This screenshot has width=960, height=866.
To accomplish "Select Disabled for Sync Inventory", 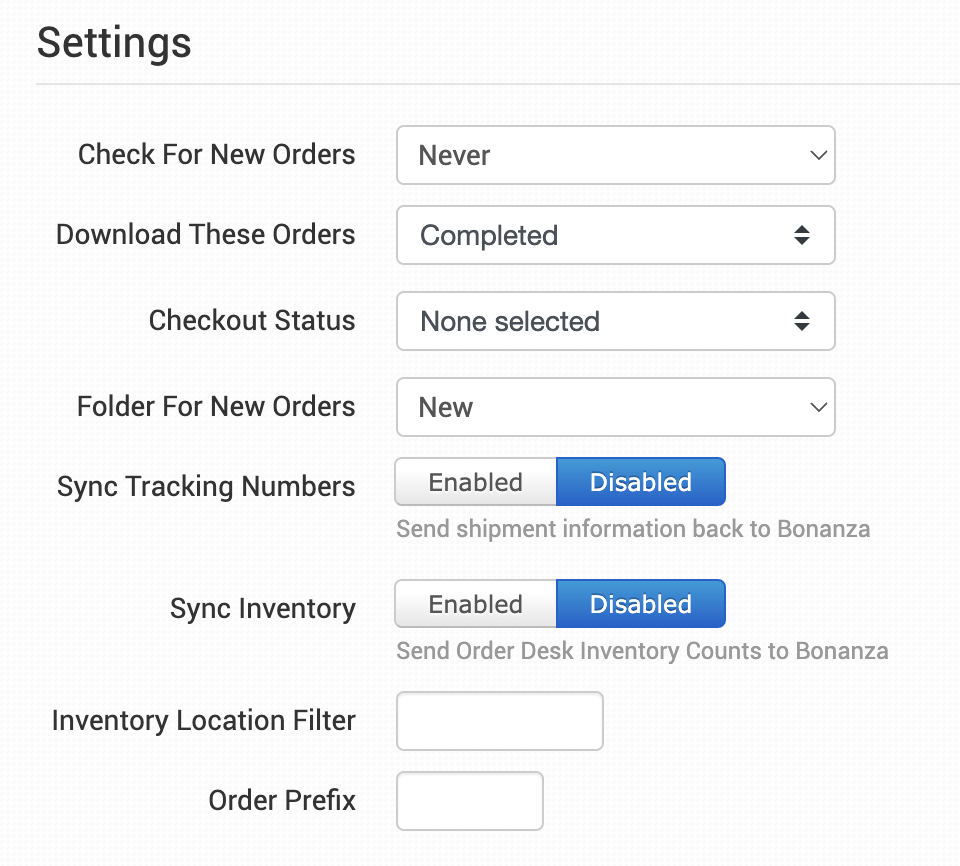I will [x=640, y=604].
